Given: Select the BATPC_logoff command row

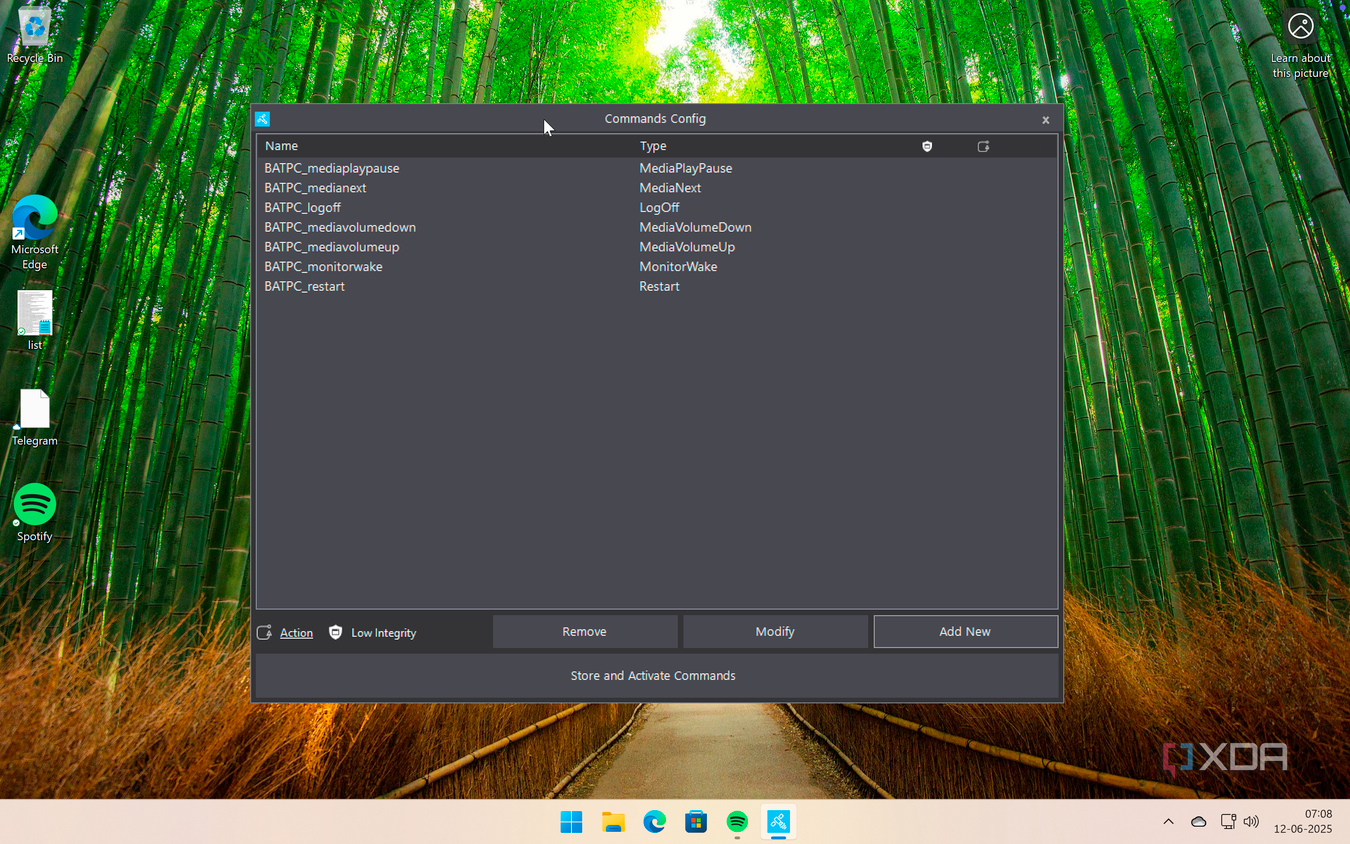Looking at the screenshot, I should 657,208.
